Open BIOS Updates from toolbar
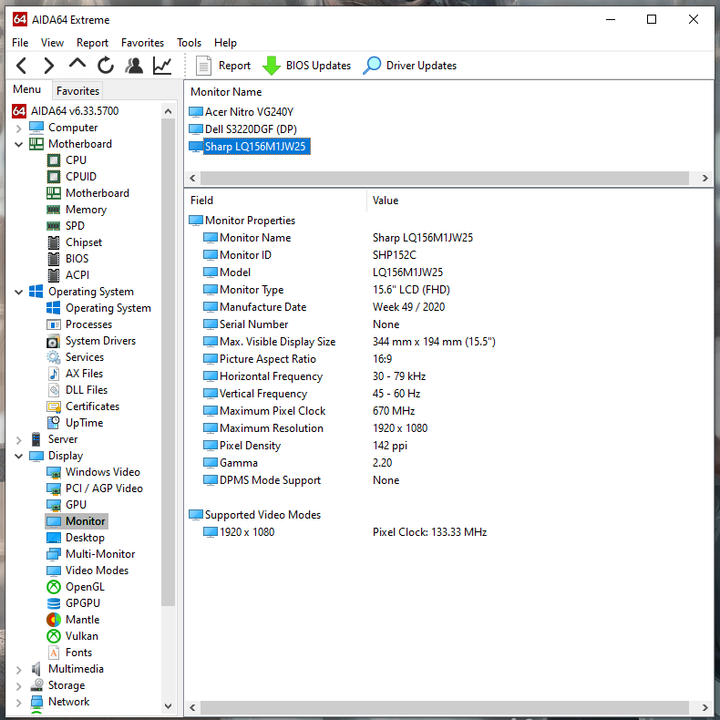Screen dimensions: 720x720 point(306,66)
